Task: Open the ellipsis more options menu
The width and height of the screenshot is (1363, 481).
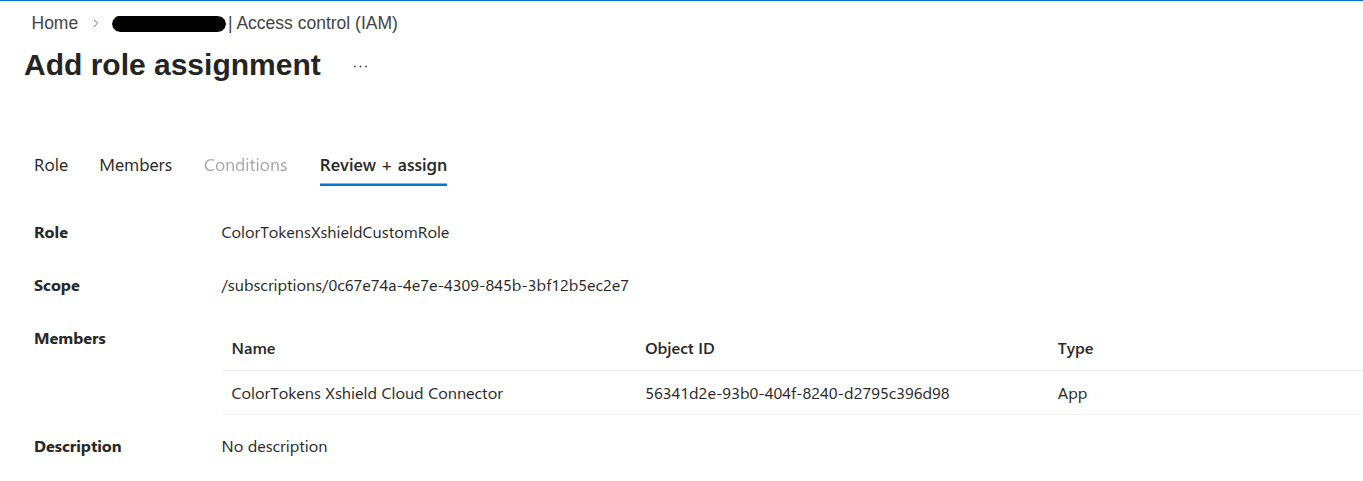Action: (361, 66)
